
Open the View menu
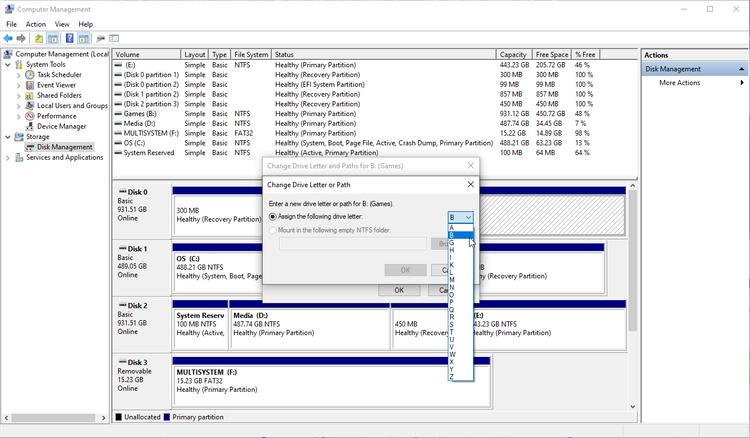(x=62, y=24)
